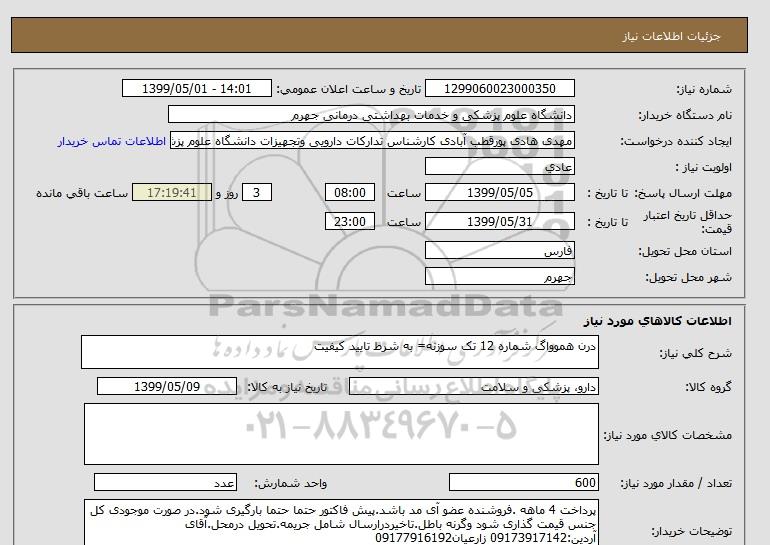Click the price validity date 1399/05/31
The image size is (770, 545).
pos(499,221)
